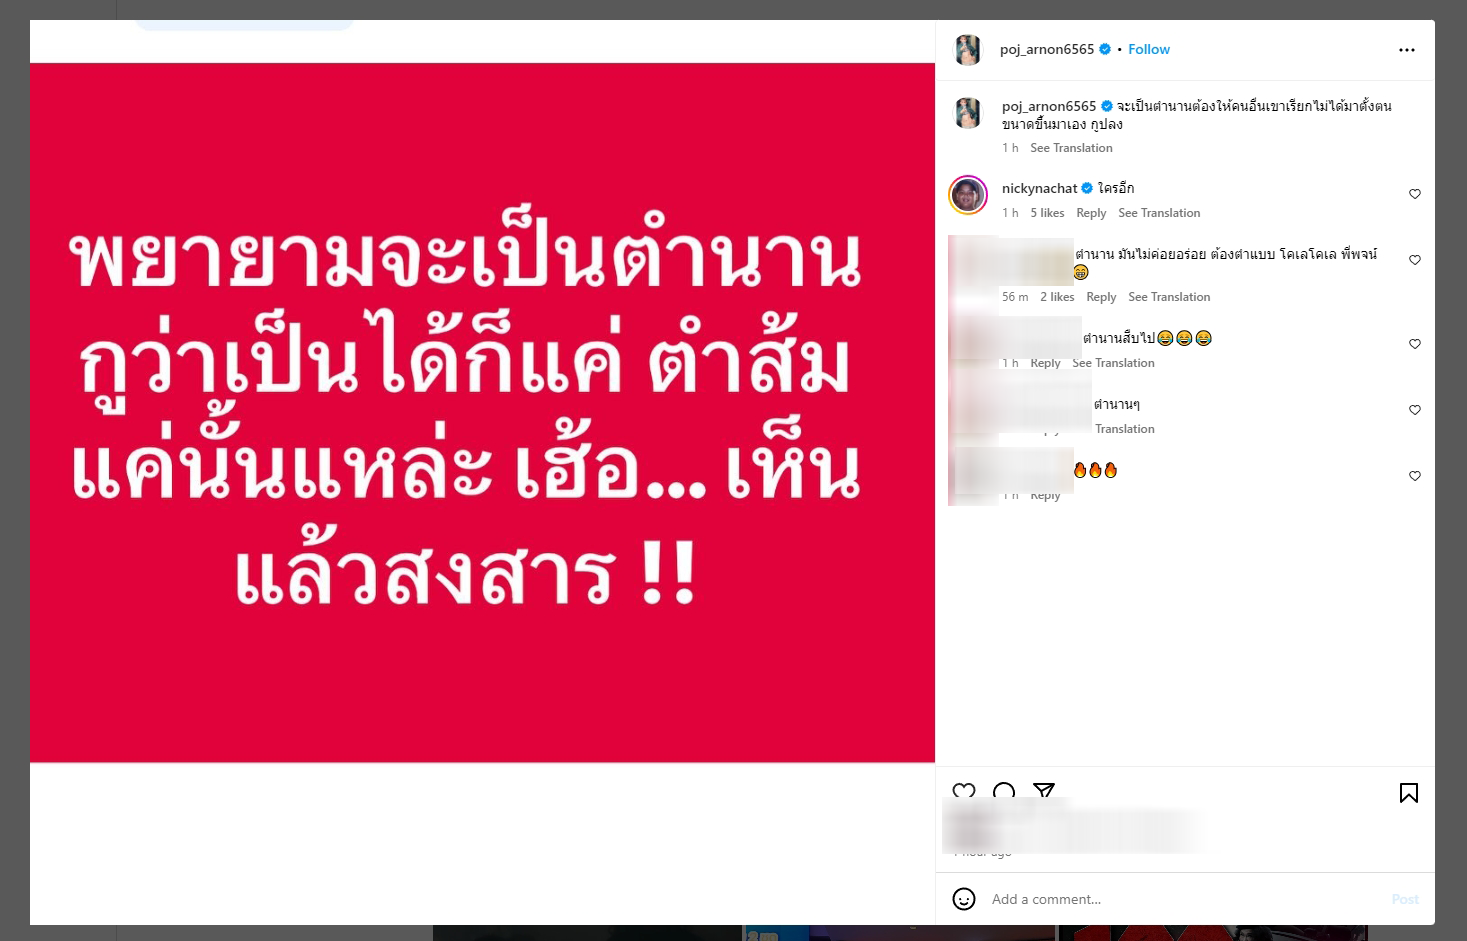The width and height of the screenshot is (1467, 941).
Task: Open the emoji picker smiley icon
Action: click(x=964, y=899)
